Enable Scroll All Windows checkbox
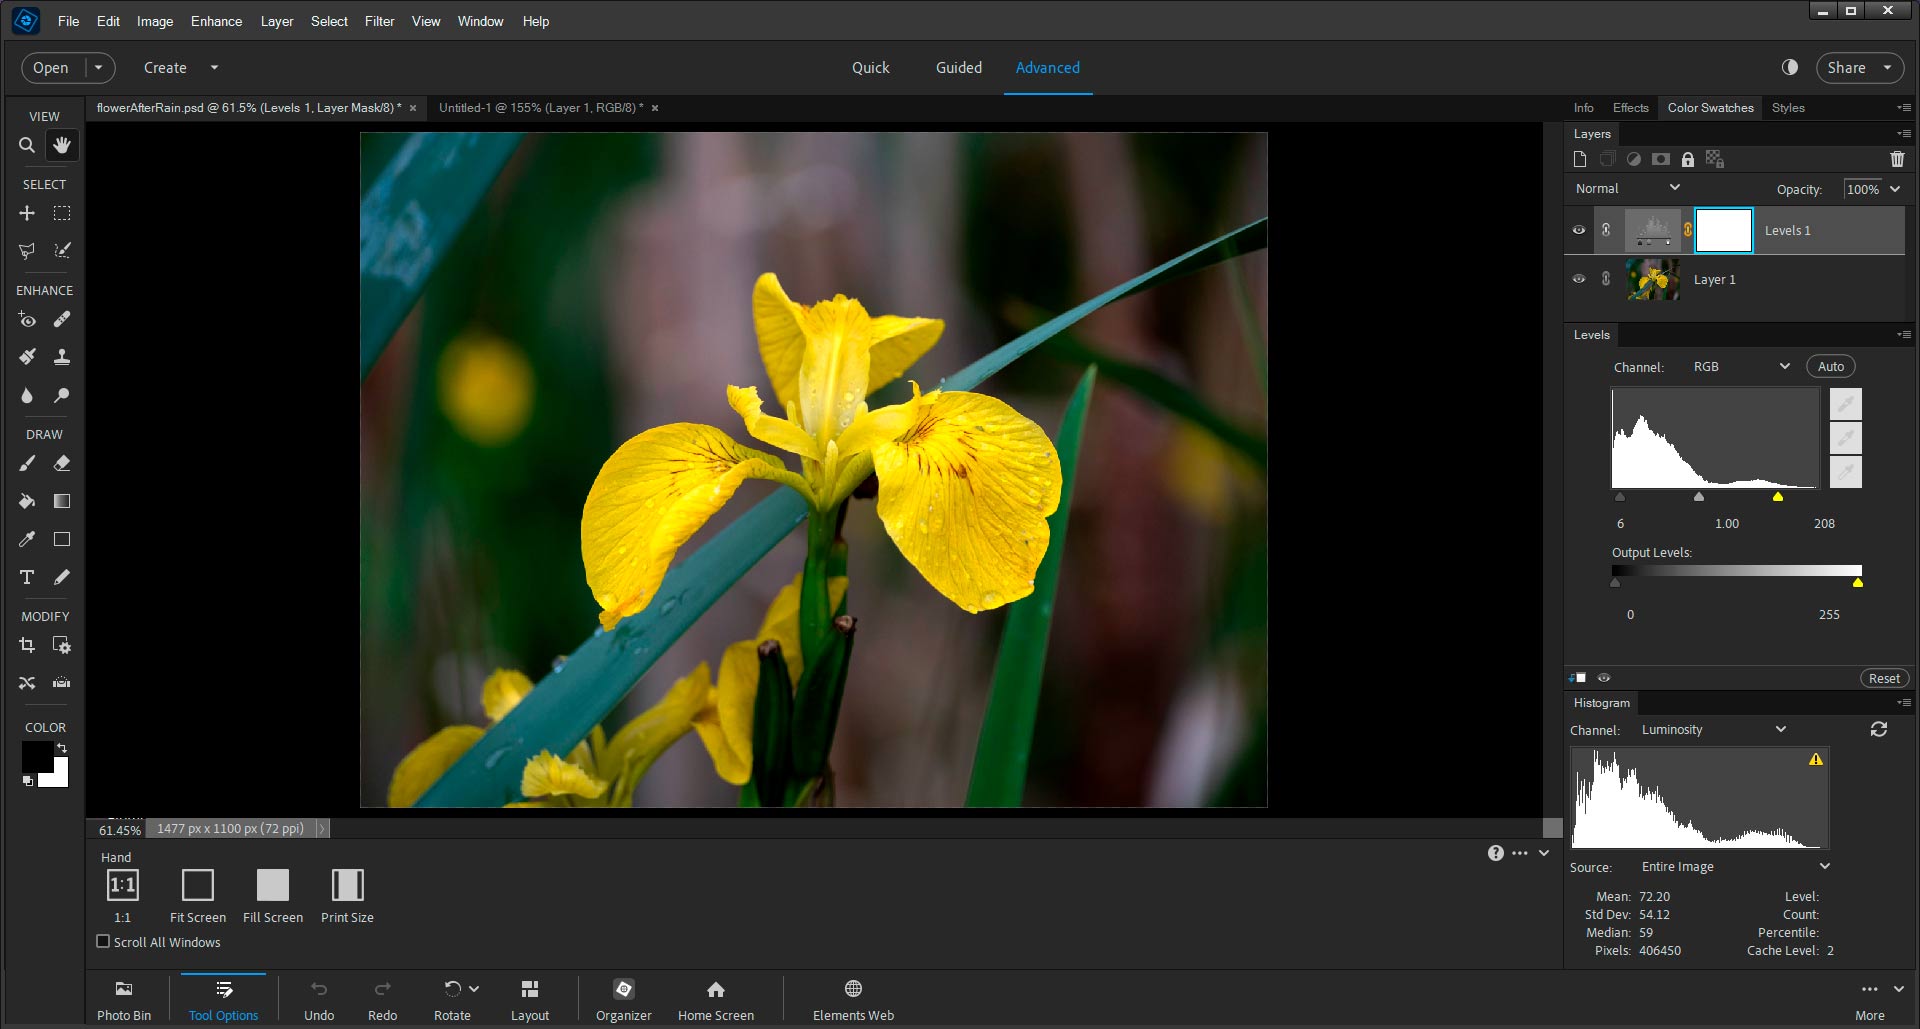 [103, 942]
